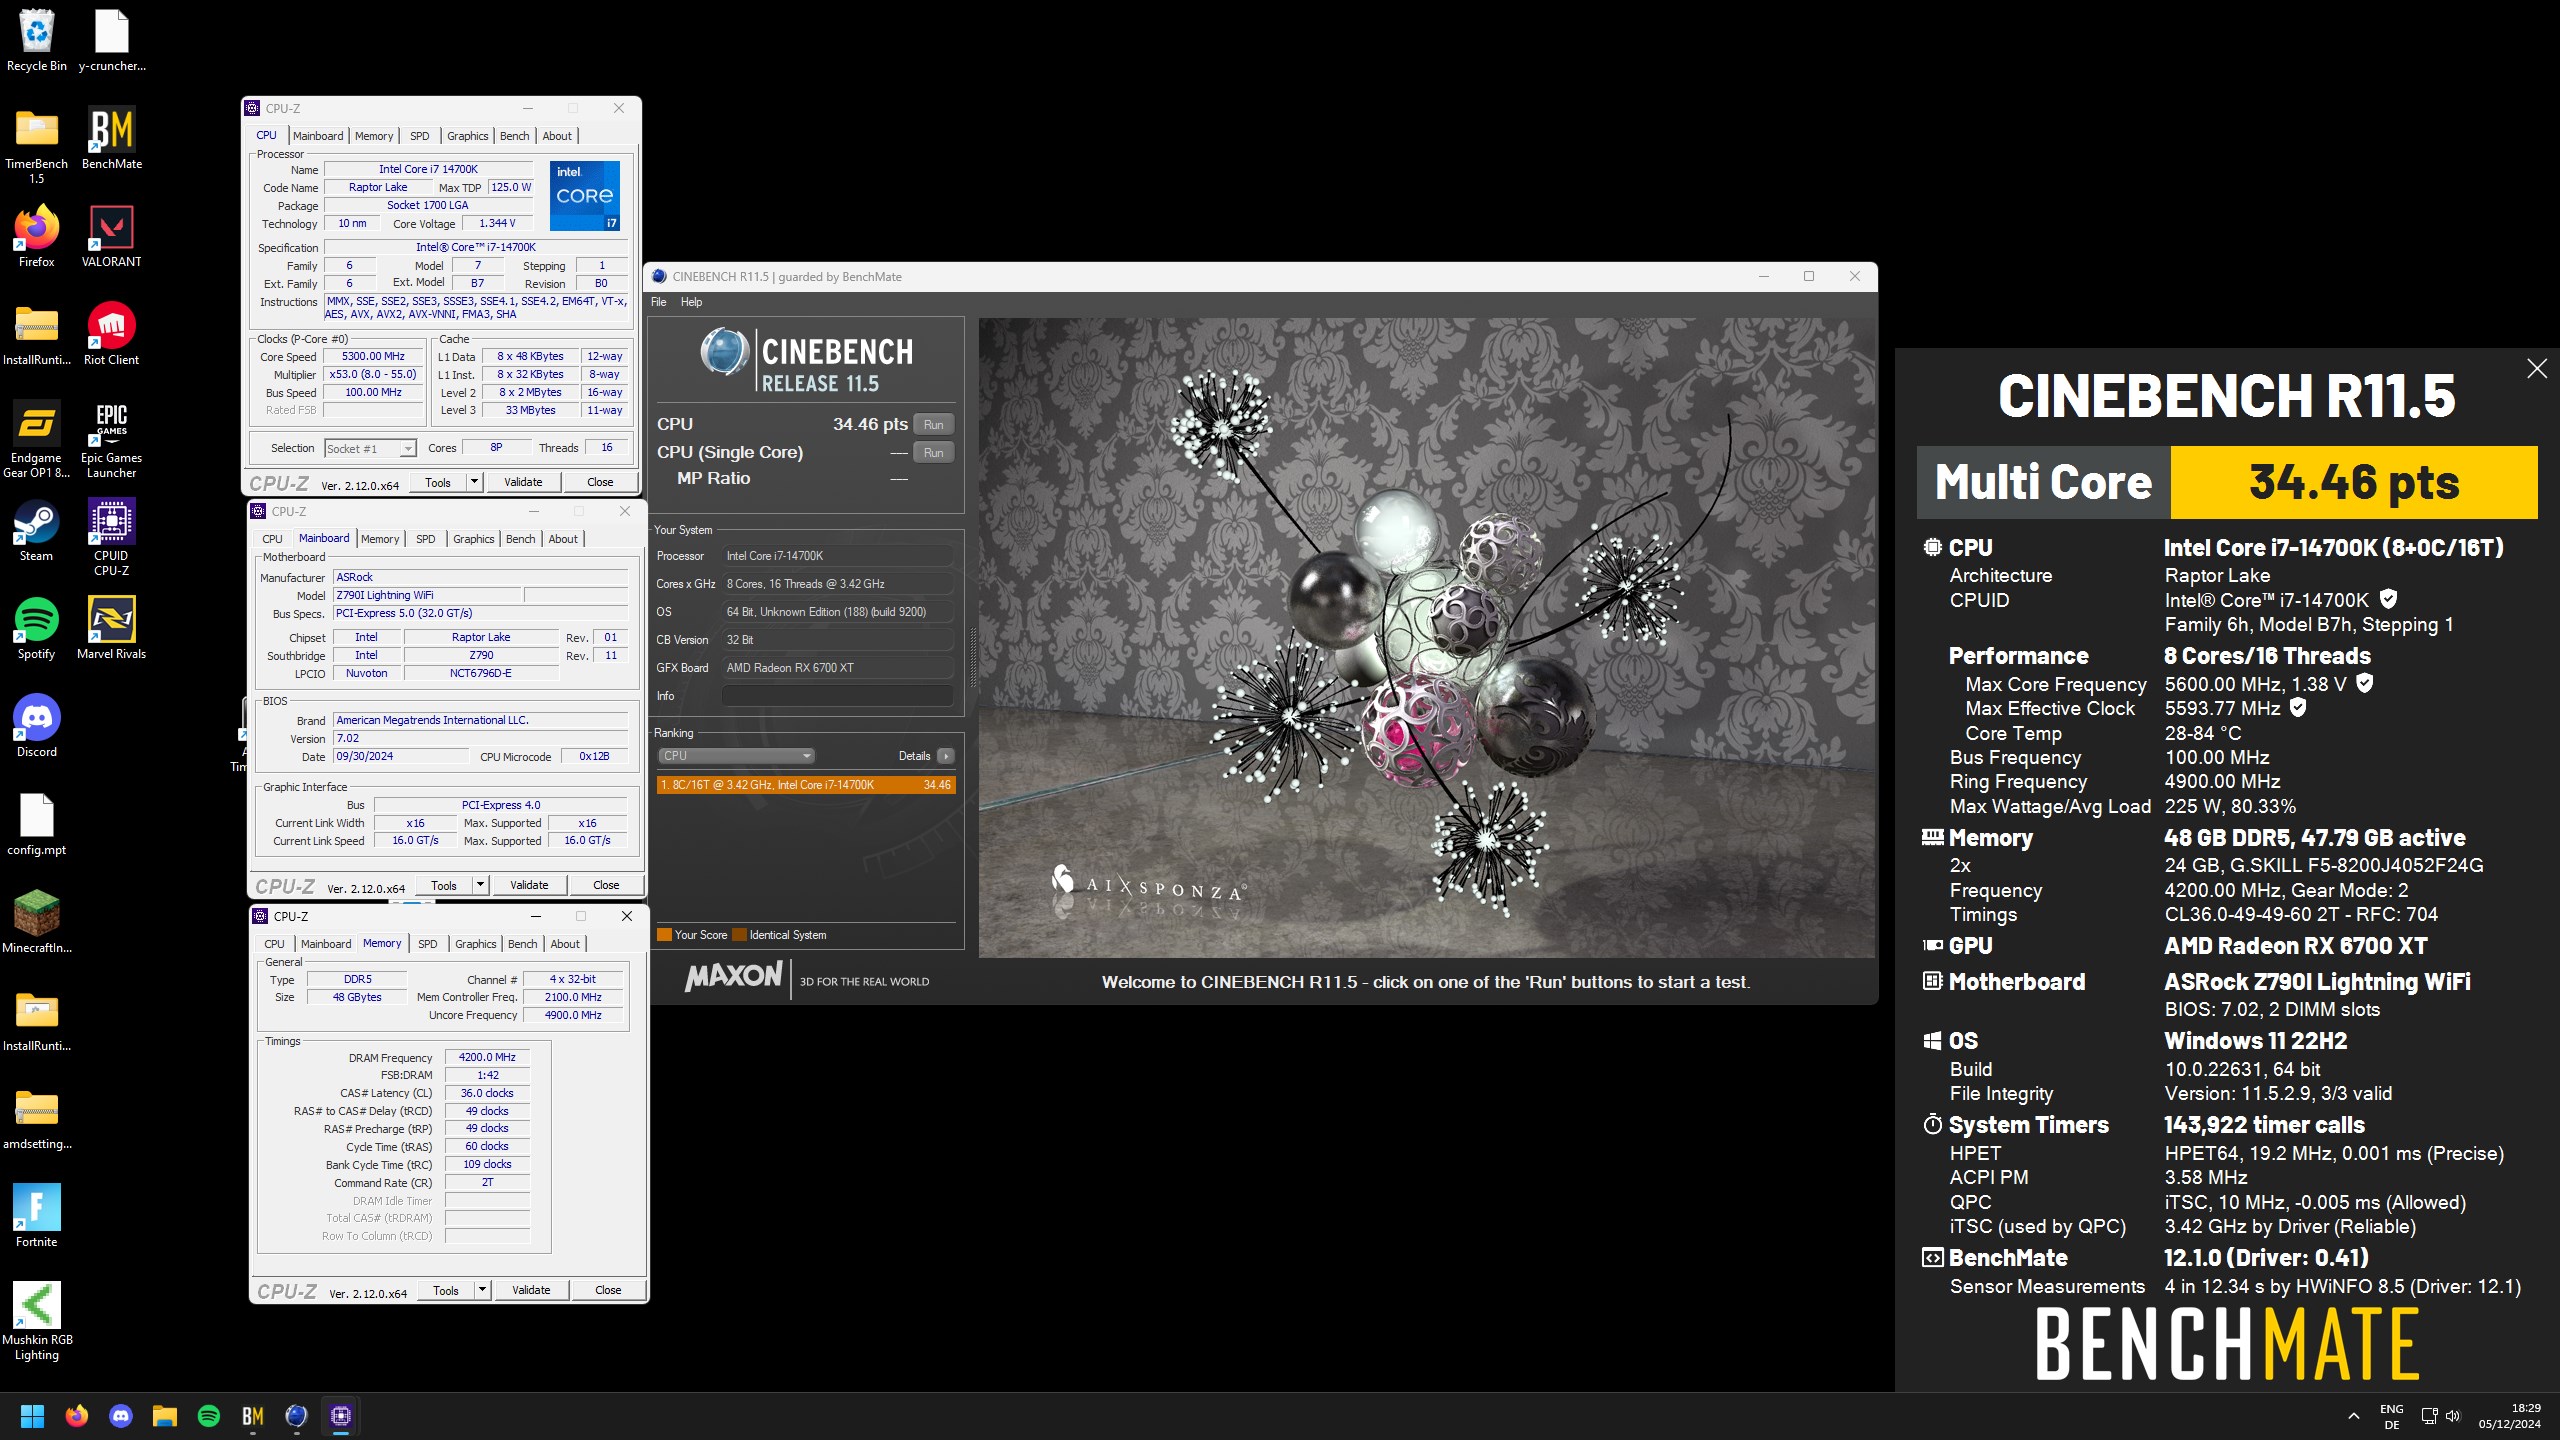Click Tools button in Memory CPU-Z window
Screen dimensions: 2560x1440
(x=446, y=1290)
